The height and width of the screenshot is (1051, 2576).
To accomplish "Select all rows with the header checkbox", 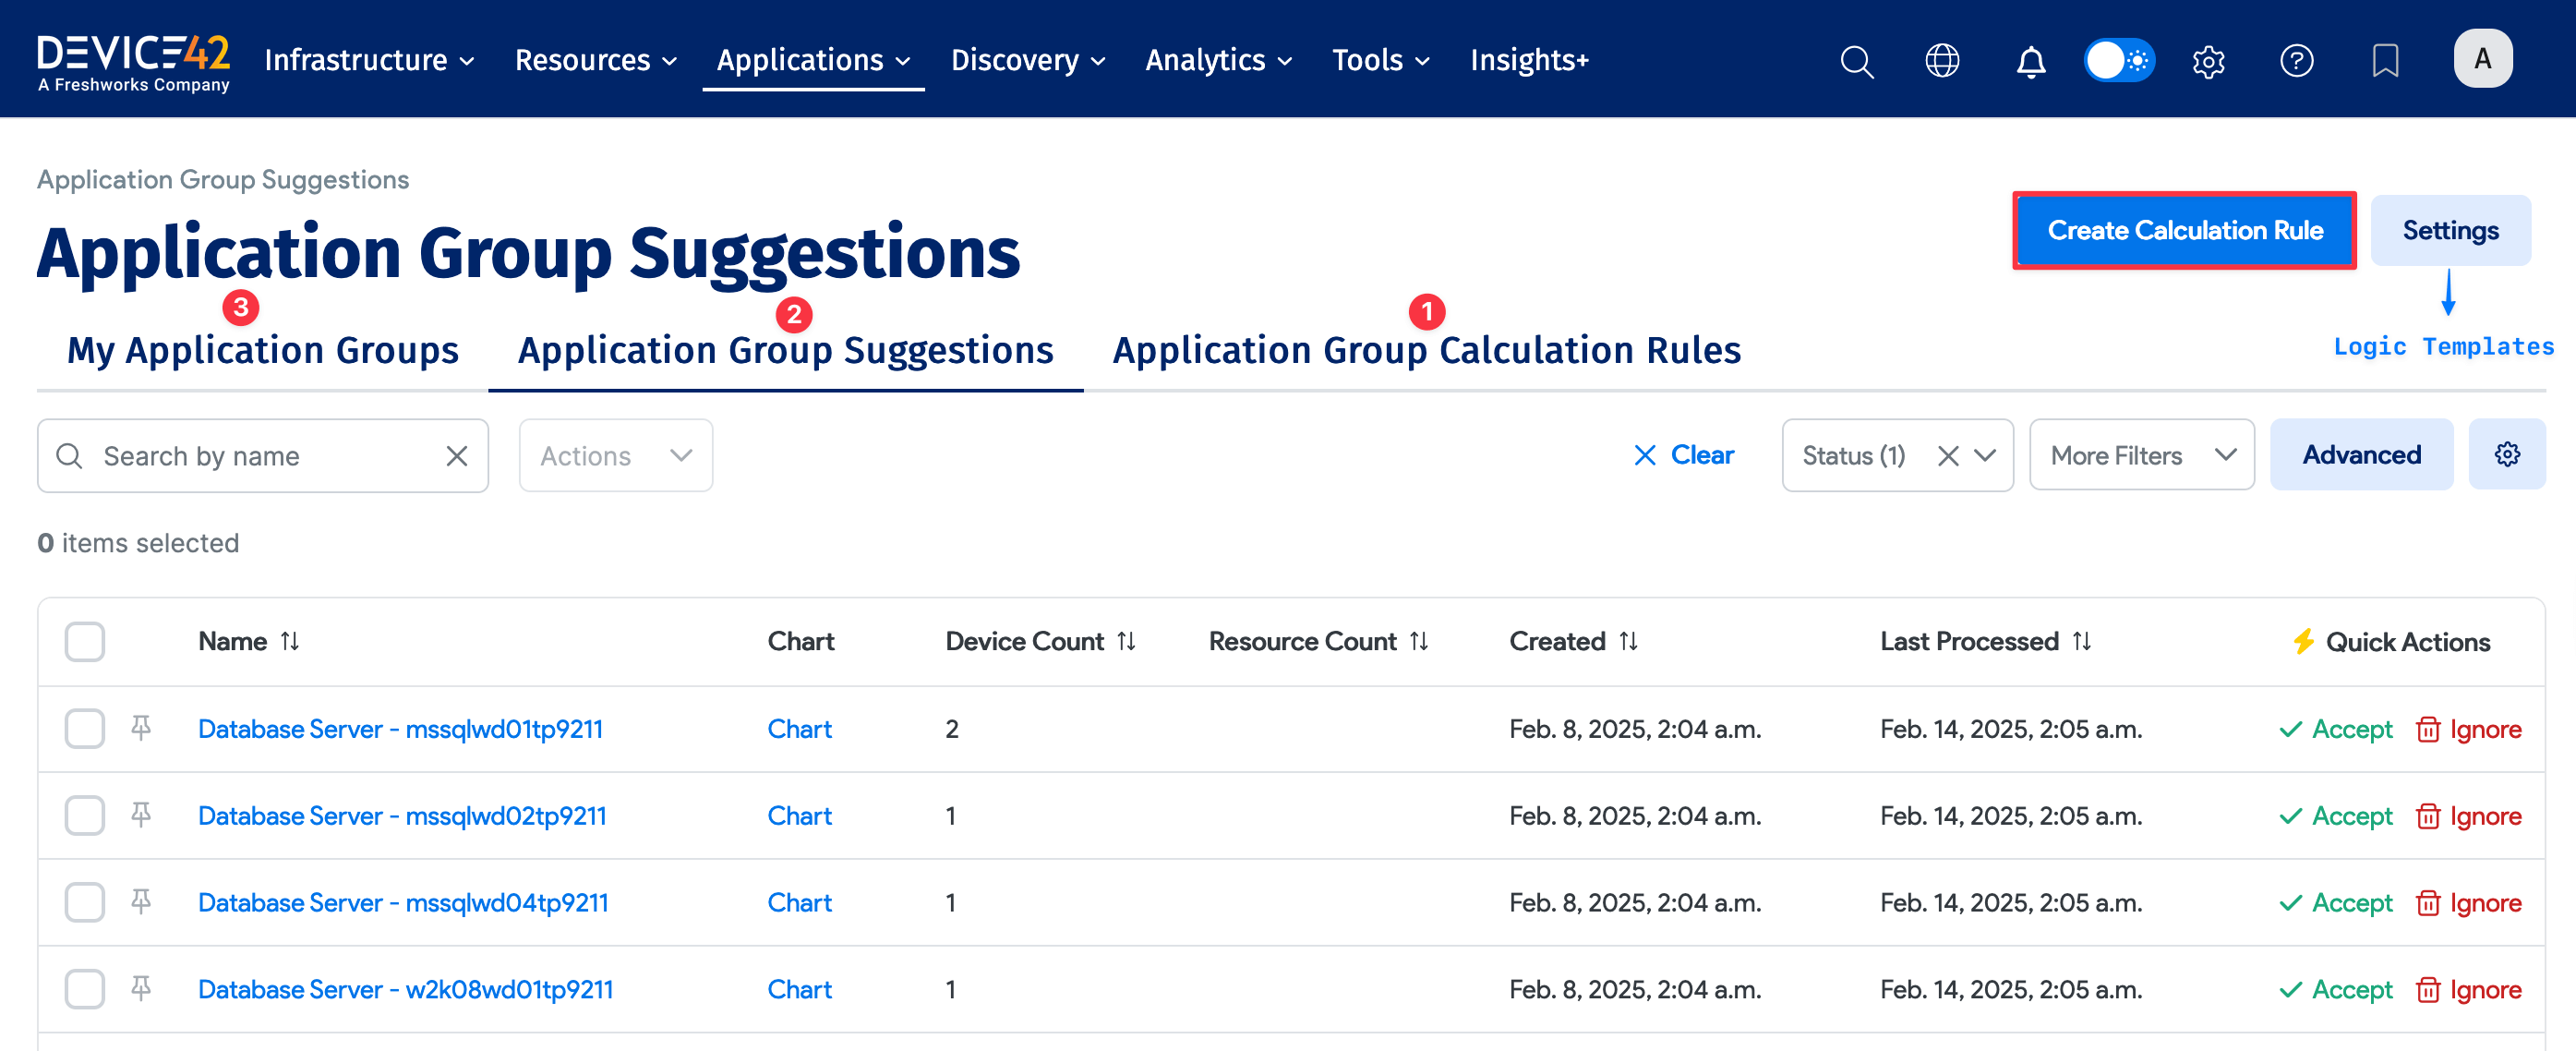I will pyautogui.click(x=84, y=641).
